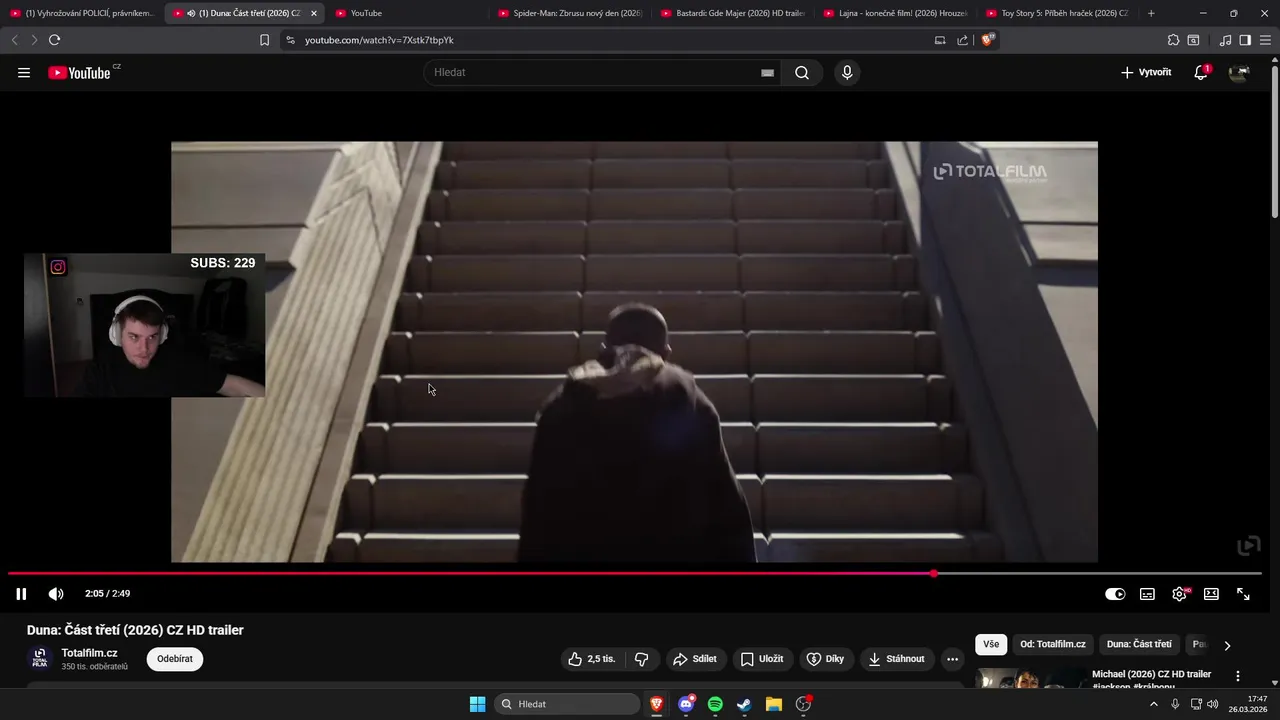
Task: Open Brave Shields lion icon
Action: tap(988, 40)
